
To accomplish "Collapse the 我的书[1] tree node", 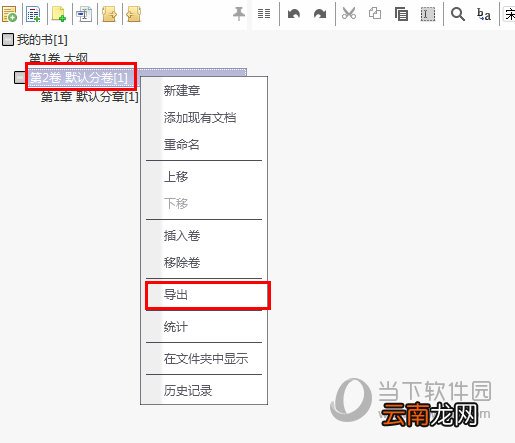I will pos(8,39).
